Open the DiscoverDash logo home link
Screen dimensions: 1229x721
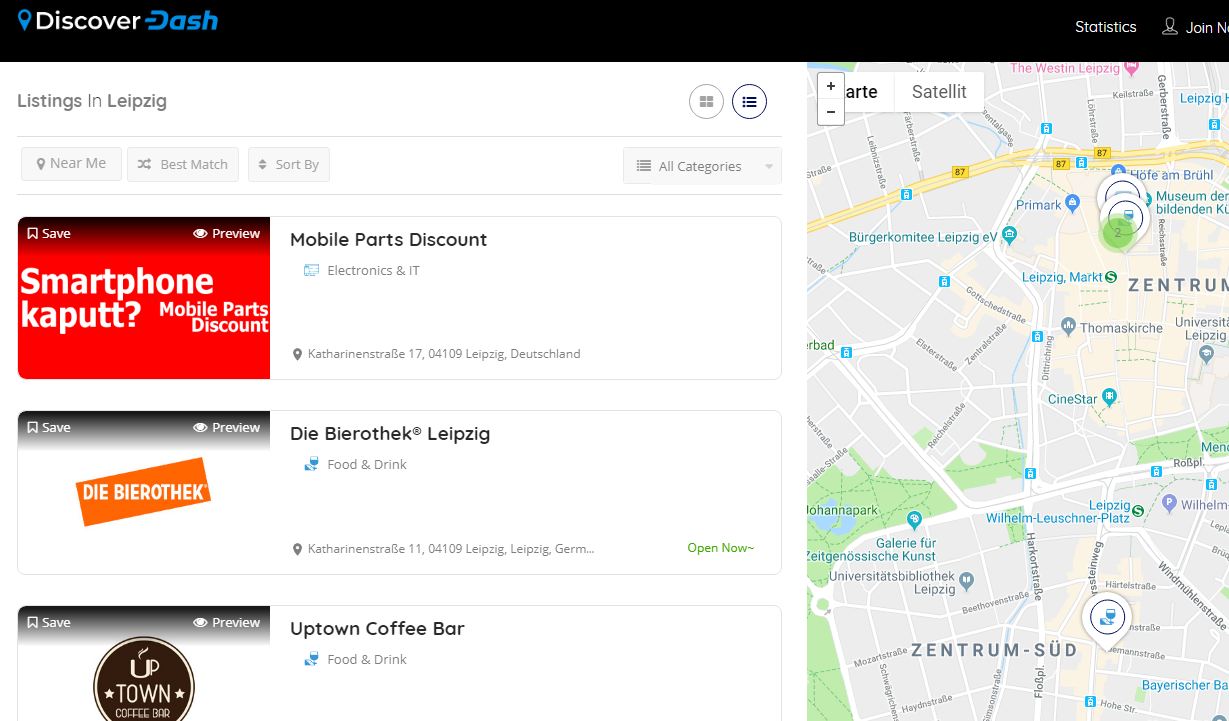[x=118, y=21]
